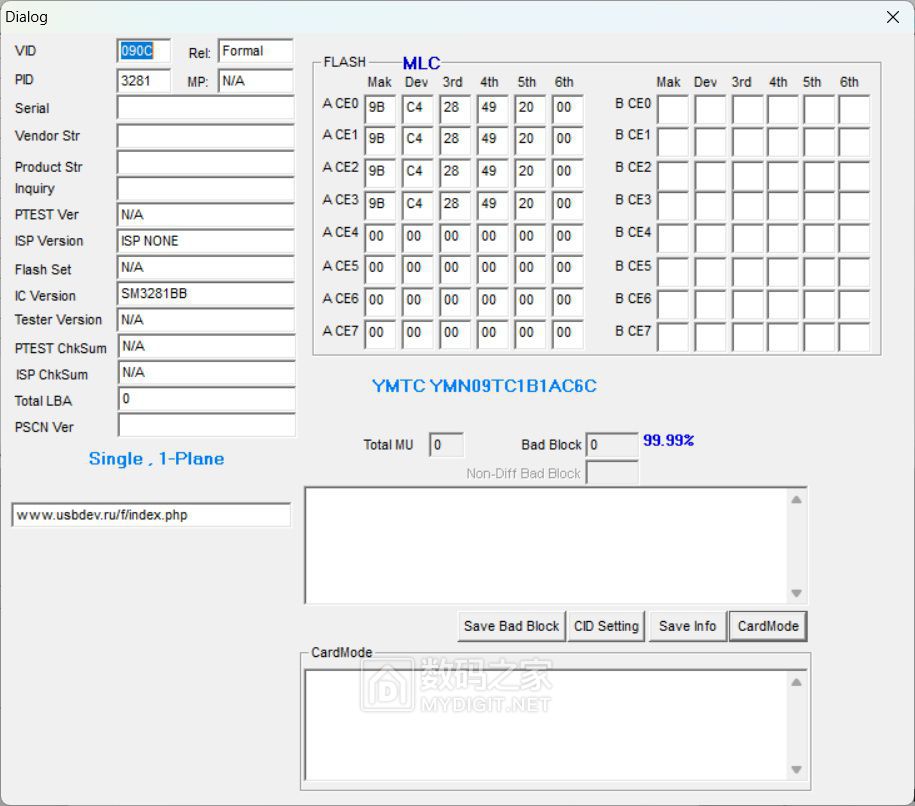Select the VID input field
915x806 pixels.
coord(144,51)
